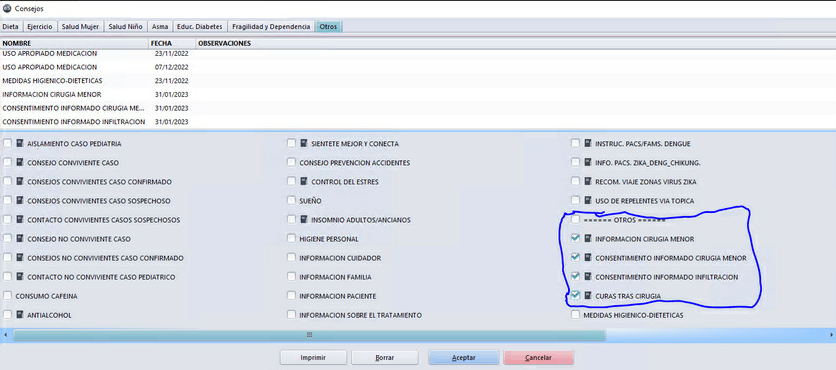Select the Salud Niño tab

(x=125, y=26)
